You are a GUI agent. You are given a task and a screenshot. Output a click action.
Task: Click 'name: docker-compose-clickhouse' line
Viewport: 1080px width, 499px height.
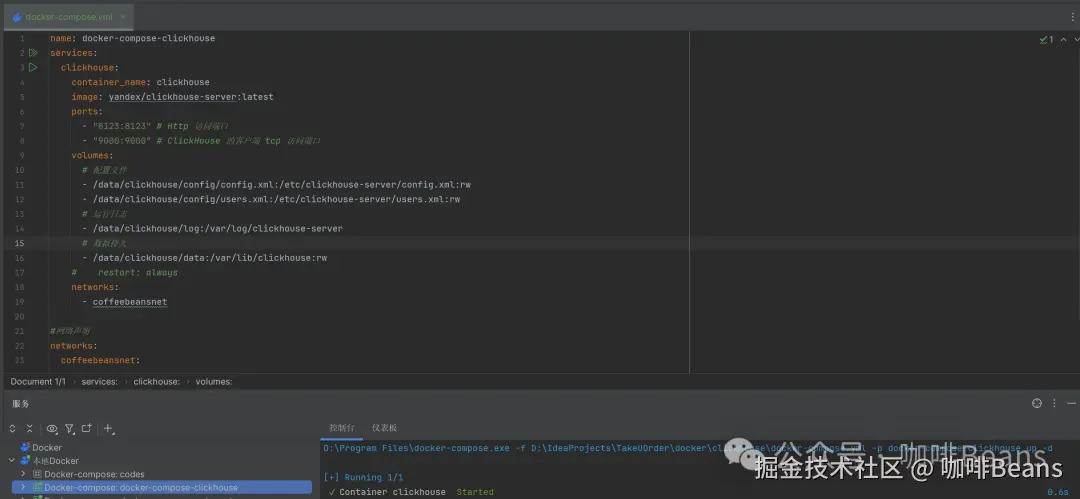[x=132, y=39]
